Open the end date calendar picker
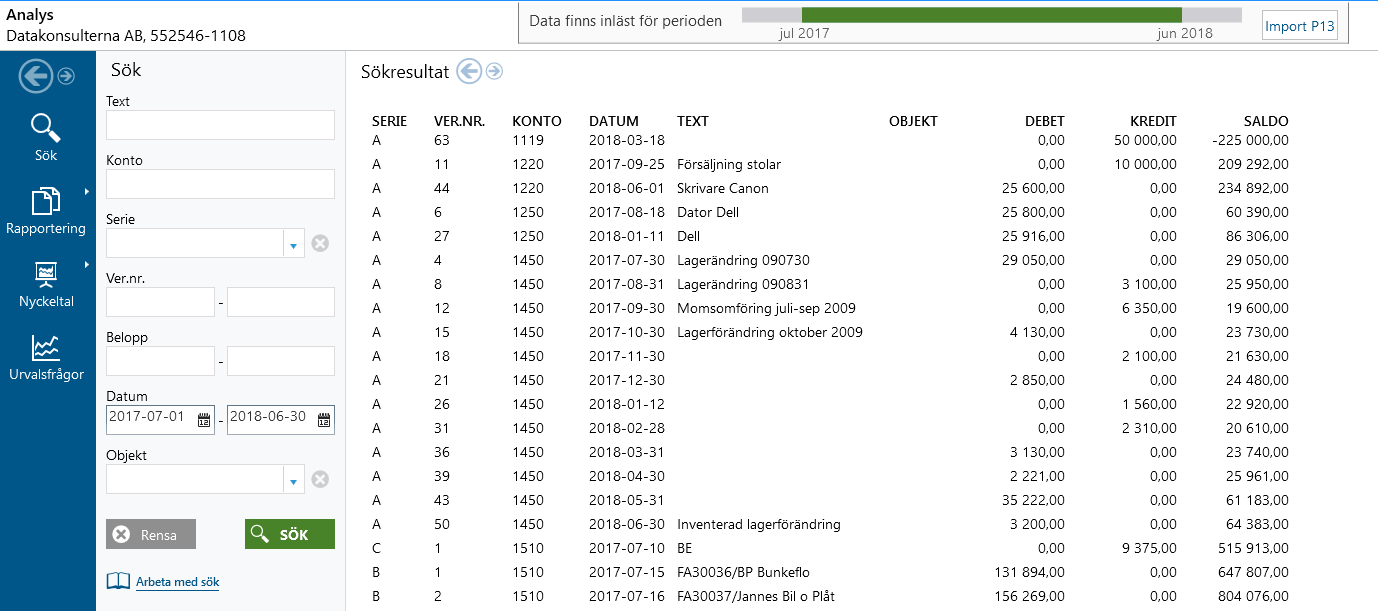The height and width of the screenshot is (611, 1378). (x=324, y=420)
